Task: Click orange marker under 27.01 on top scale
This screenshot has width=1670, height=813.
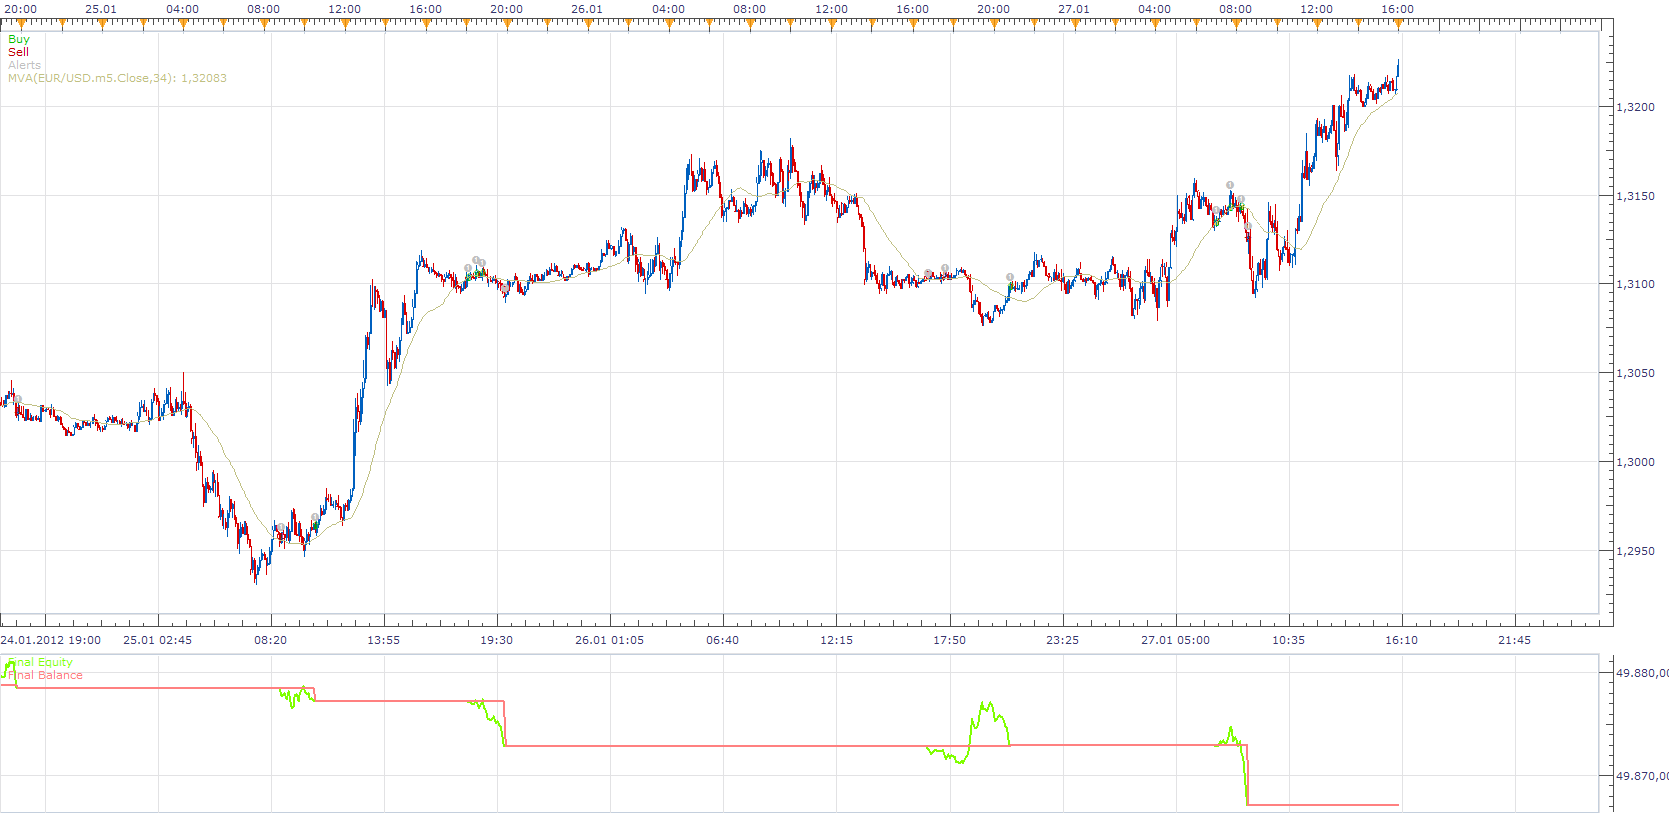Action: (1075, 24)
